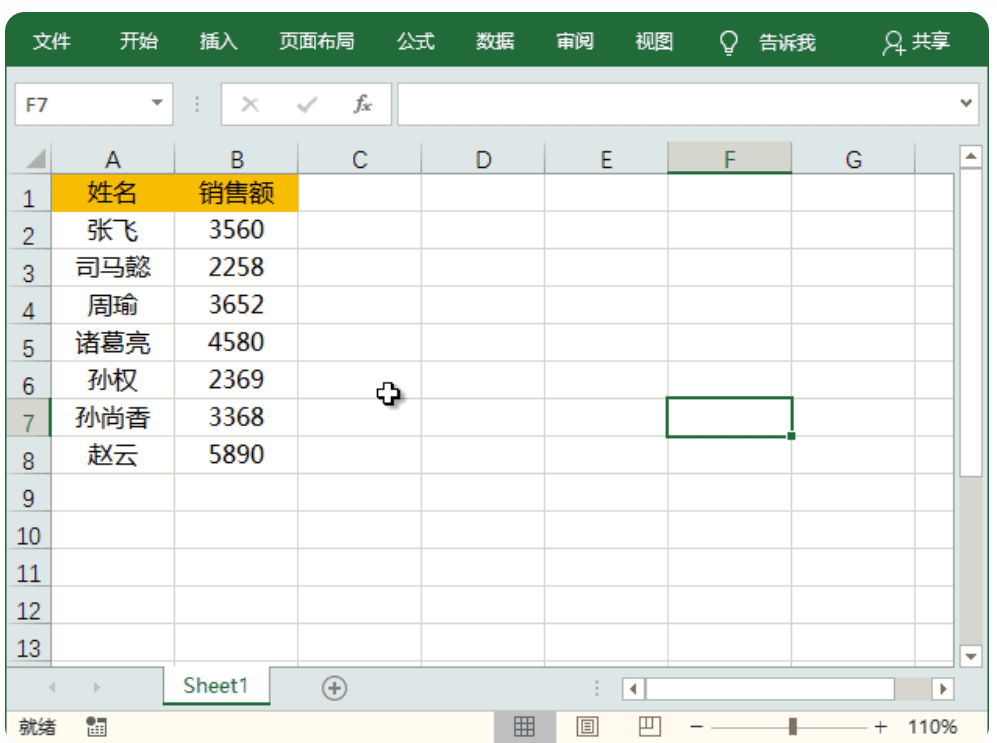Click horizontal scrollbar left arrow
This screenshot has width=997, height=743.
(x=633, y=688)
